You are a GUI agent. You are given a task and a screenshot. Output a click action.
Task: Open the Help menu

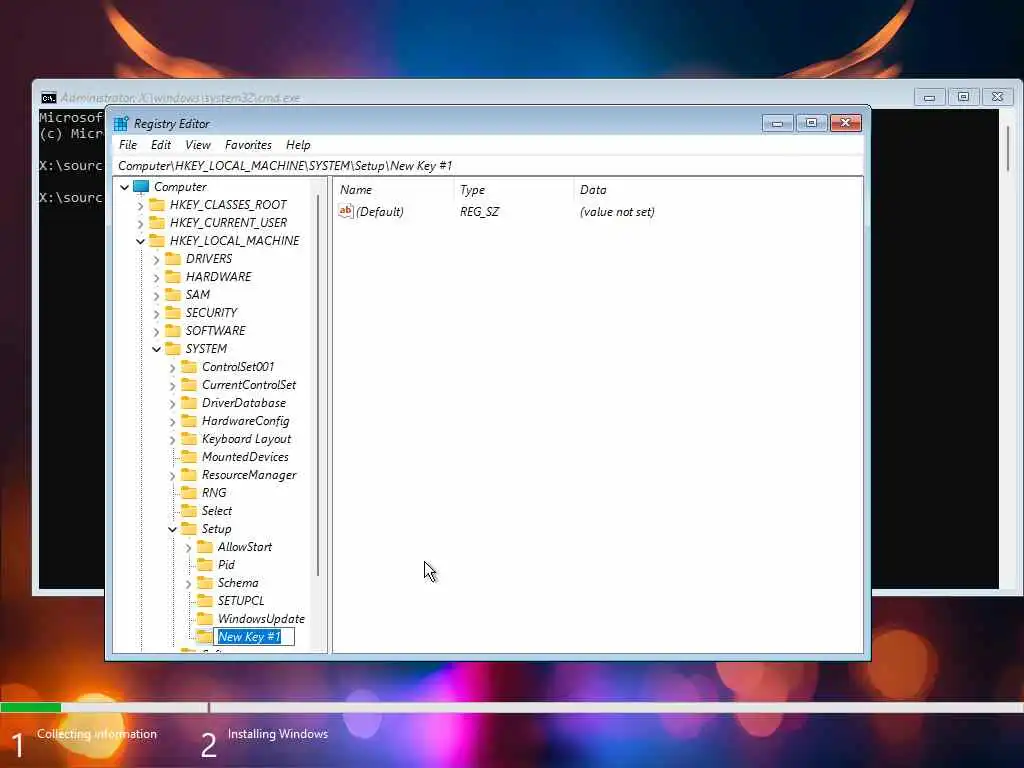click(298, 145)
